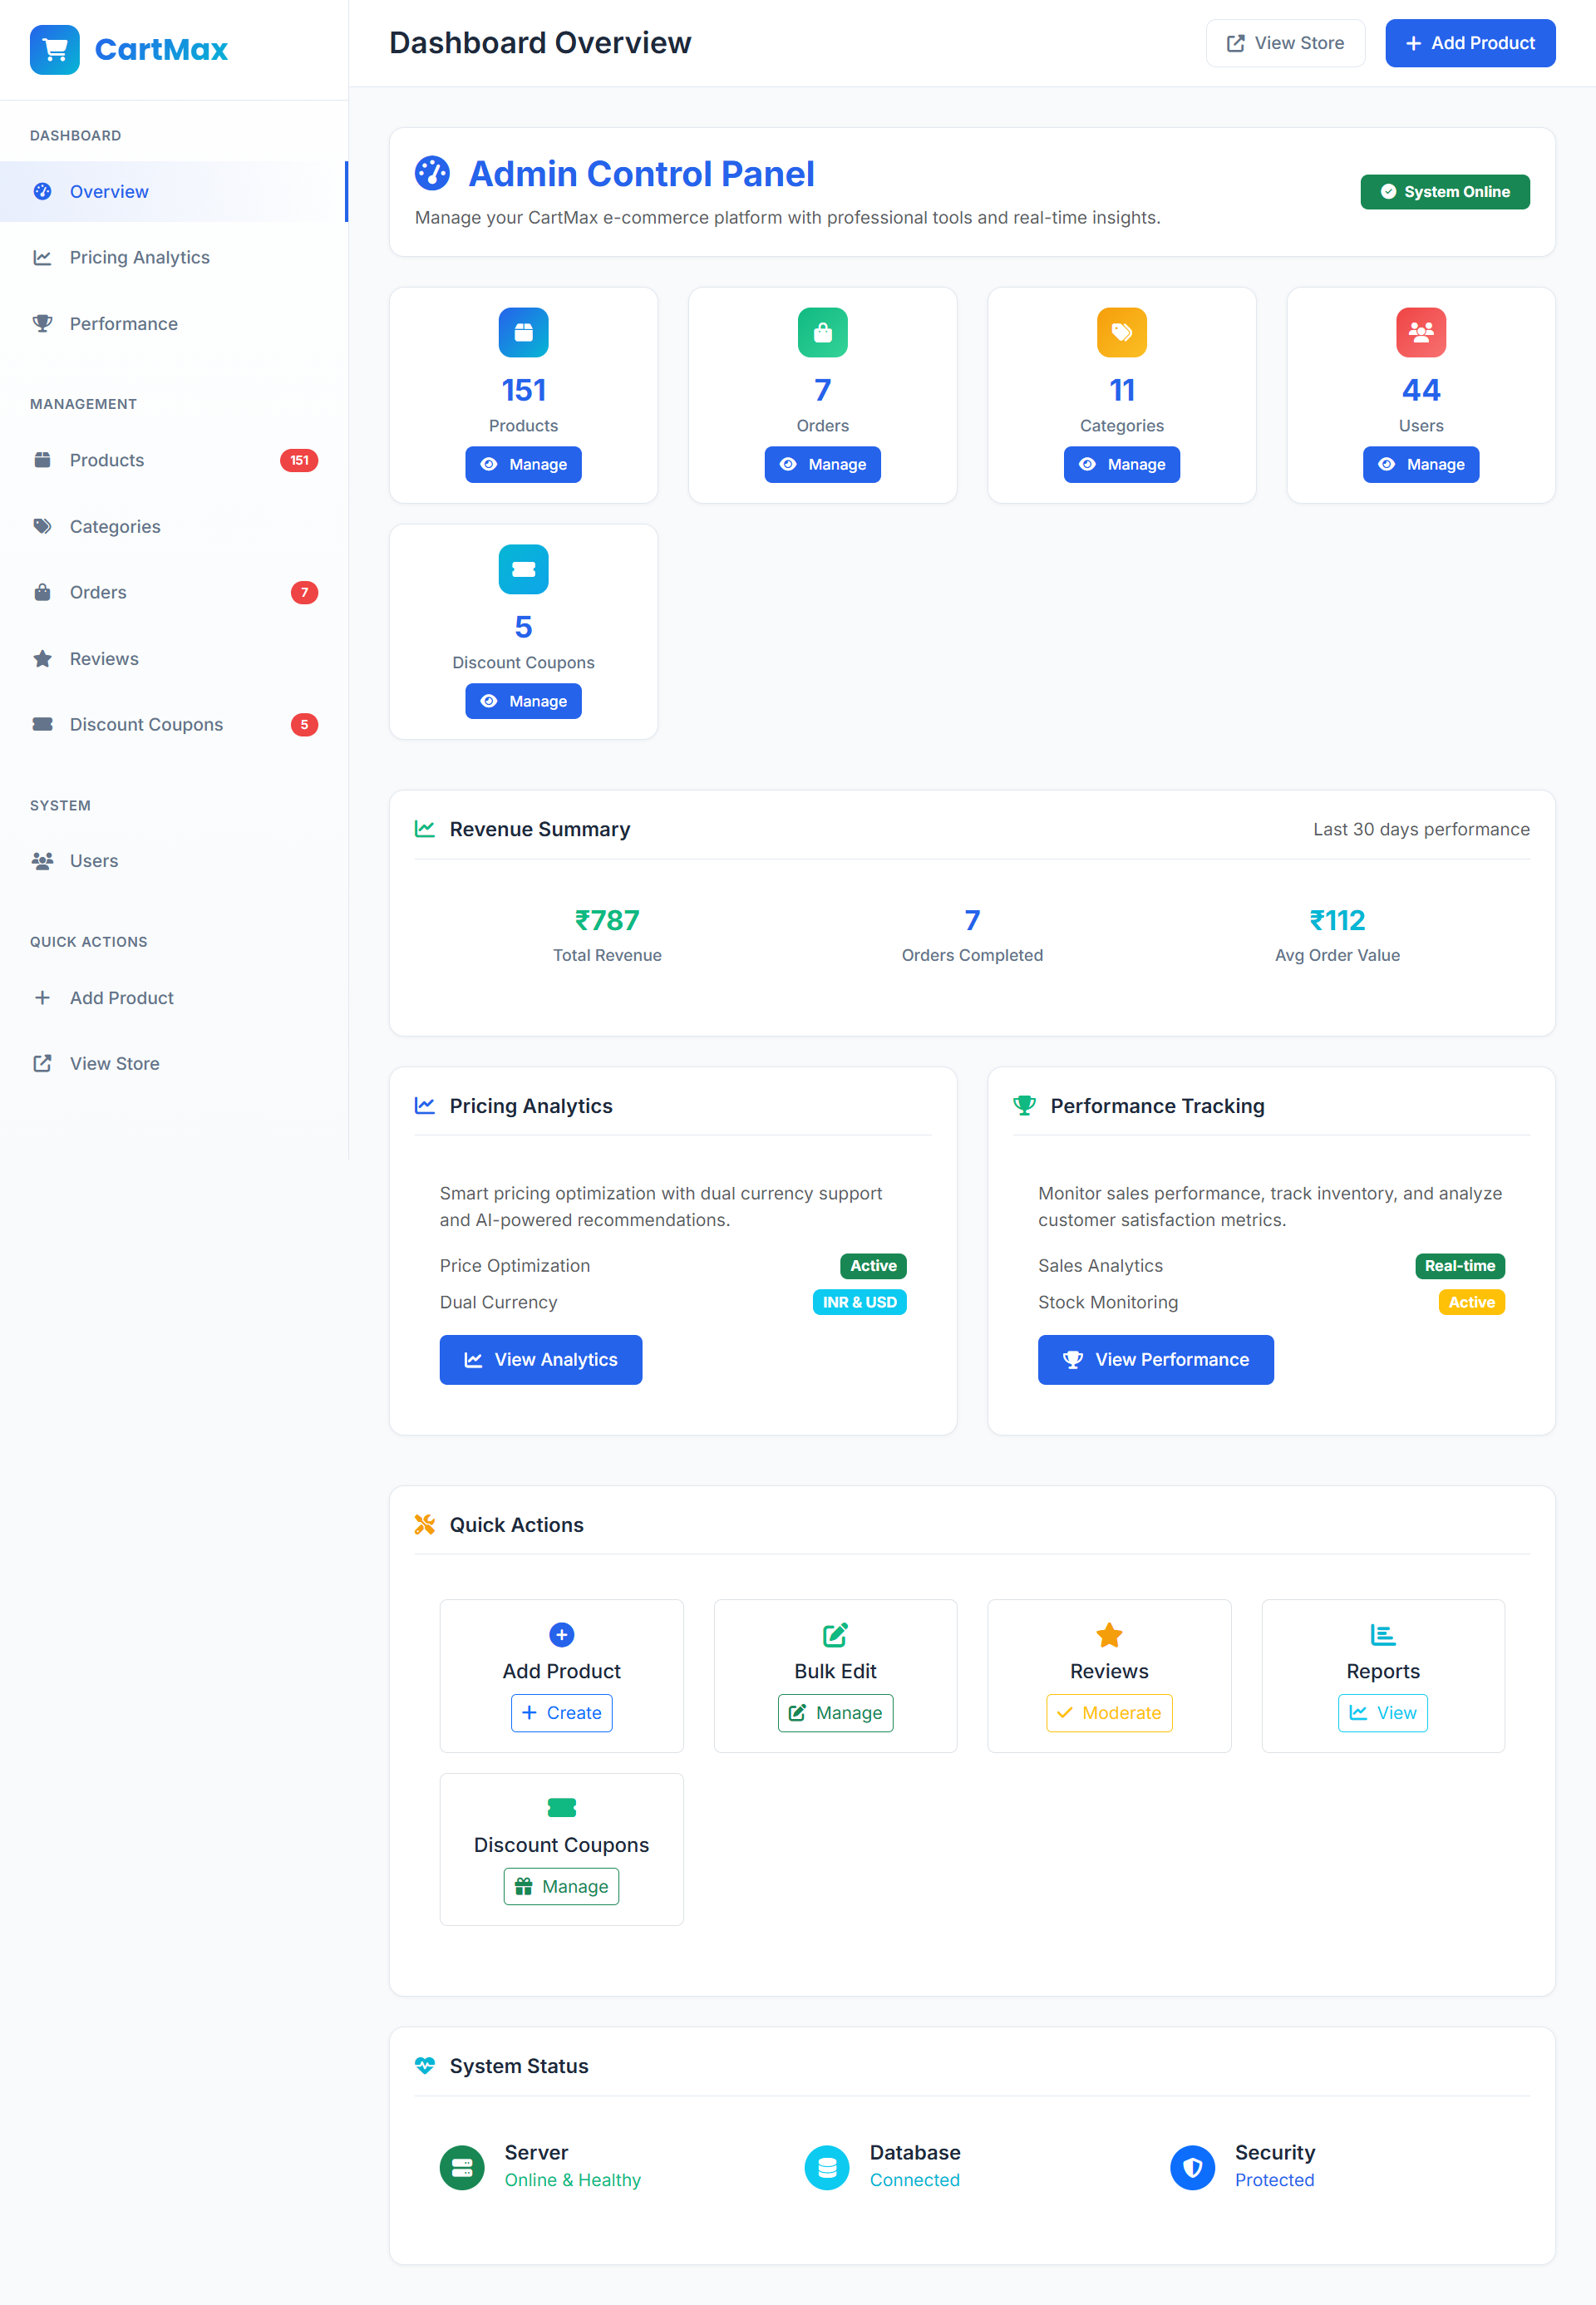1596x2305 pixels.
Task: Click the Add Product plus-circle icon
Action: 561,1635
